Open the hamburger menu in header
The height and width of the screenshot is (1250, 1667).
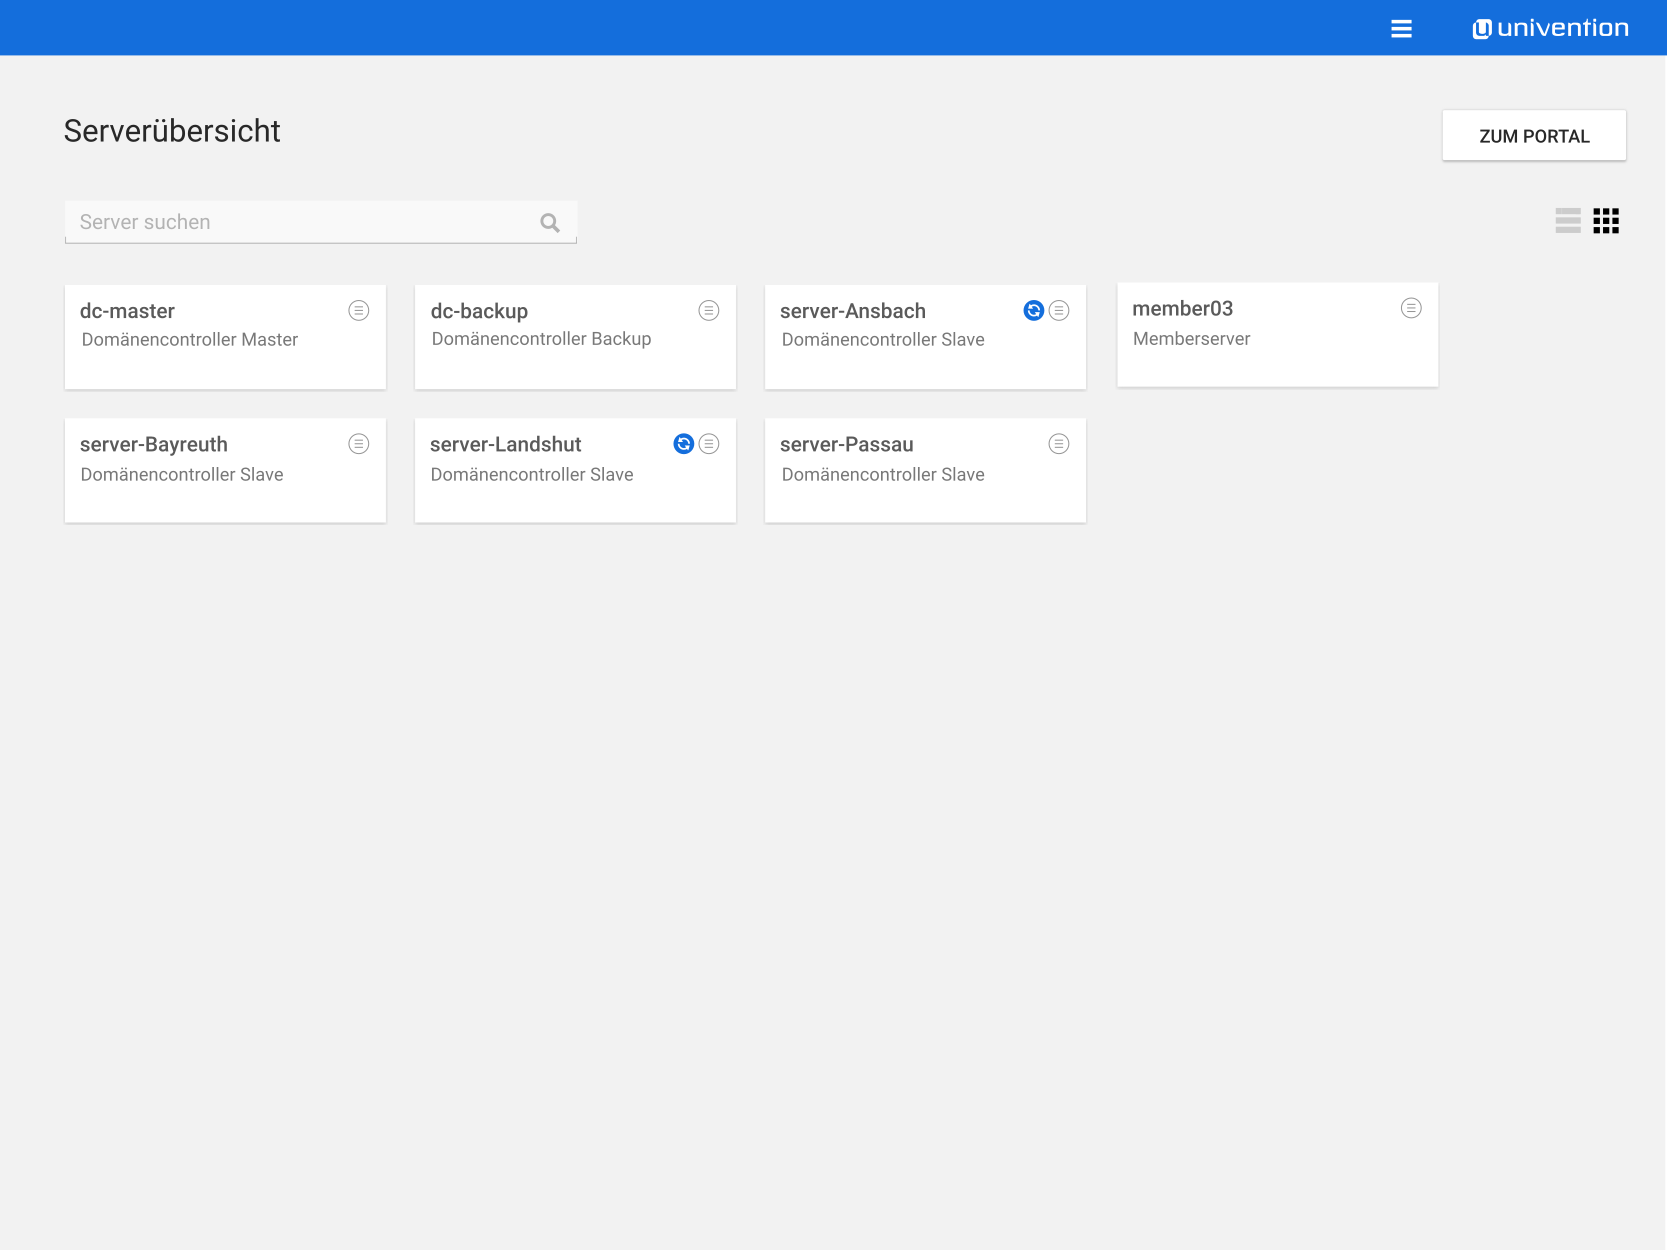1401,29
